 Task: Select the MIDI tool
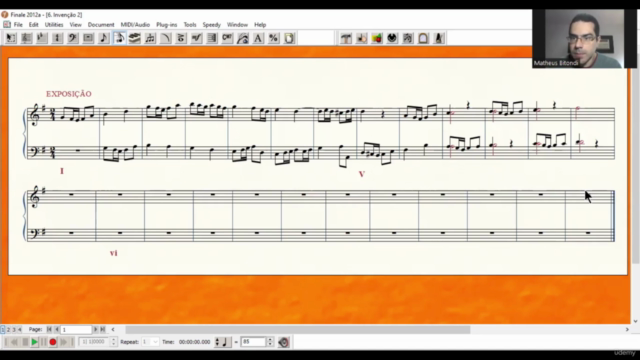click(x=392, y=38)
